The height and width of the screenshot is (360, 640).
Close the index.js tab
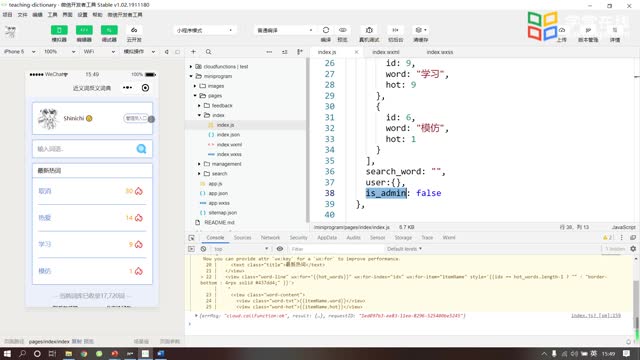click(x=356, y=52)
